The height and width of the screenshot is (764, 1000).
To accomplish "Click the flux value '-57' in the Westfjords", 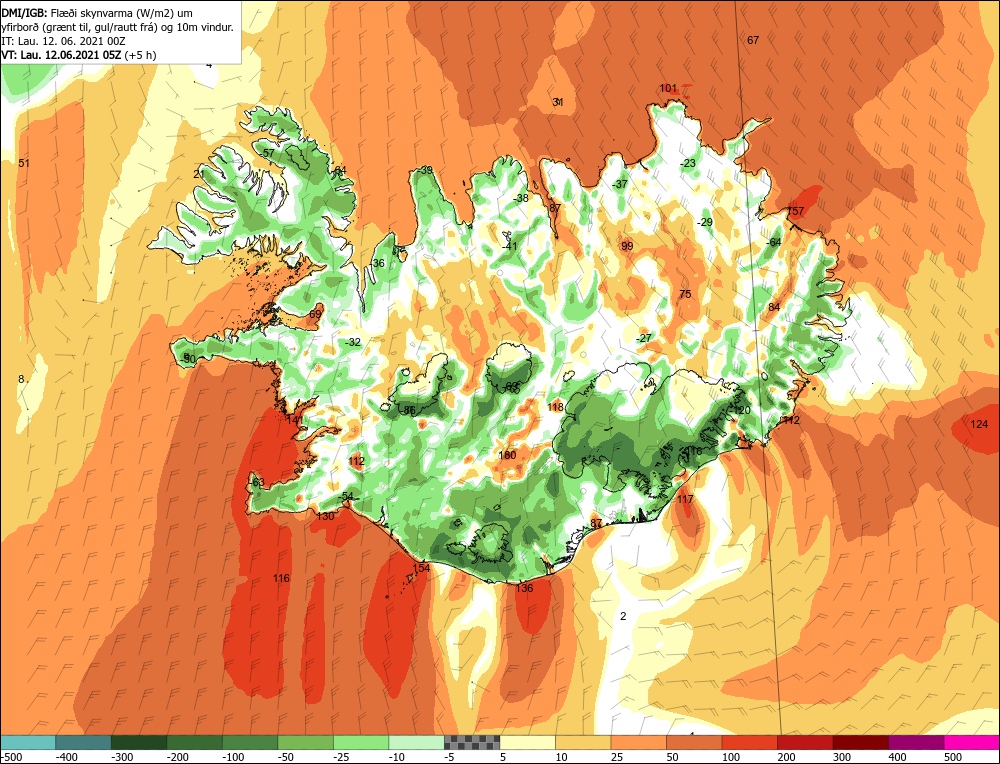I will [x=267, y=153].
